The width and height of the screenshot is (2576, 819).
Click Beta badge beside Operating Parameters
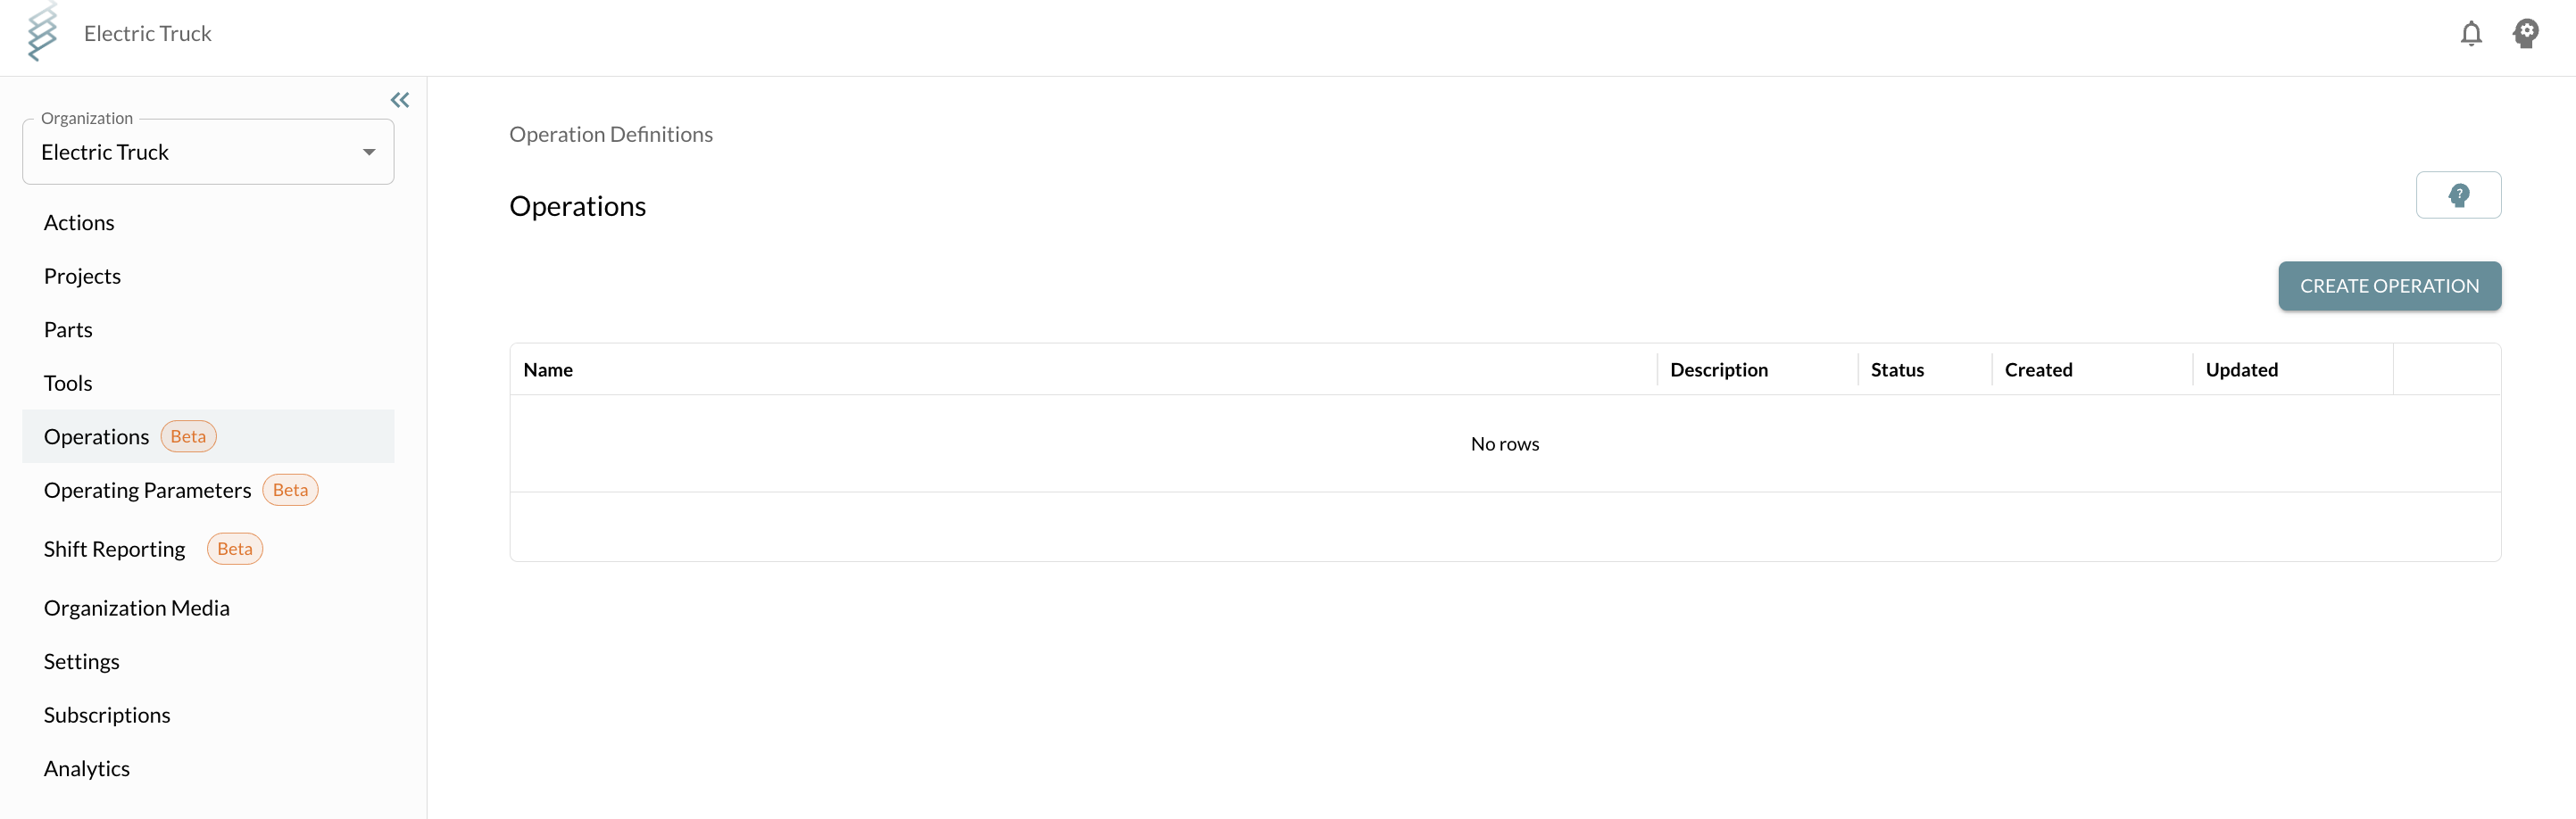290,490
